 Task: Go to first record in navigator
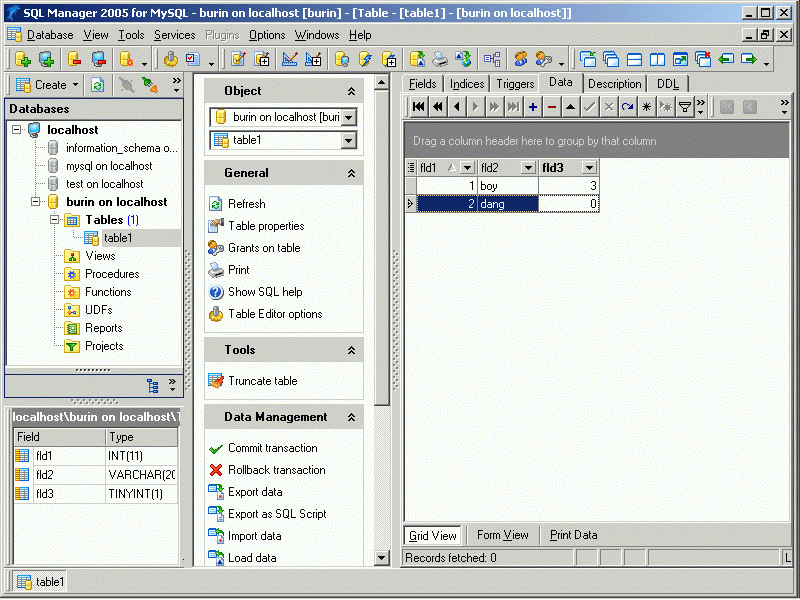[418, 107]
